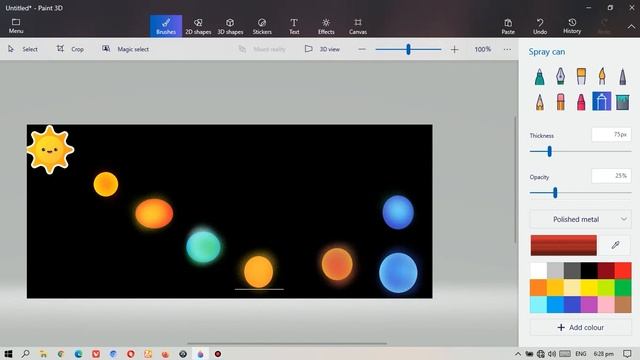Pick the yellow colour swatch
This screenshot has width=640, height=360.
pyautogui.click(x=589, y=288)
